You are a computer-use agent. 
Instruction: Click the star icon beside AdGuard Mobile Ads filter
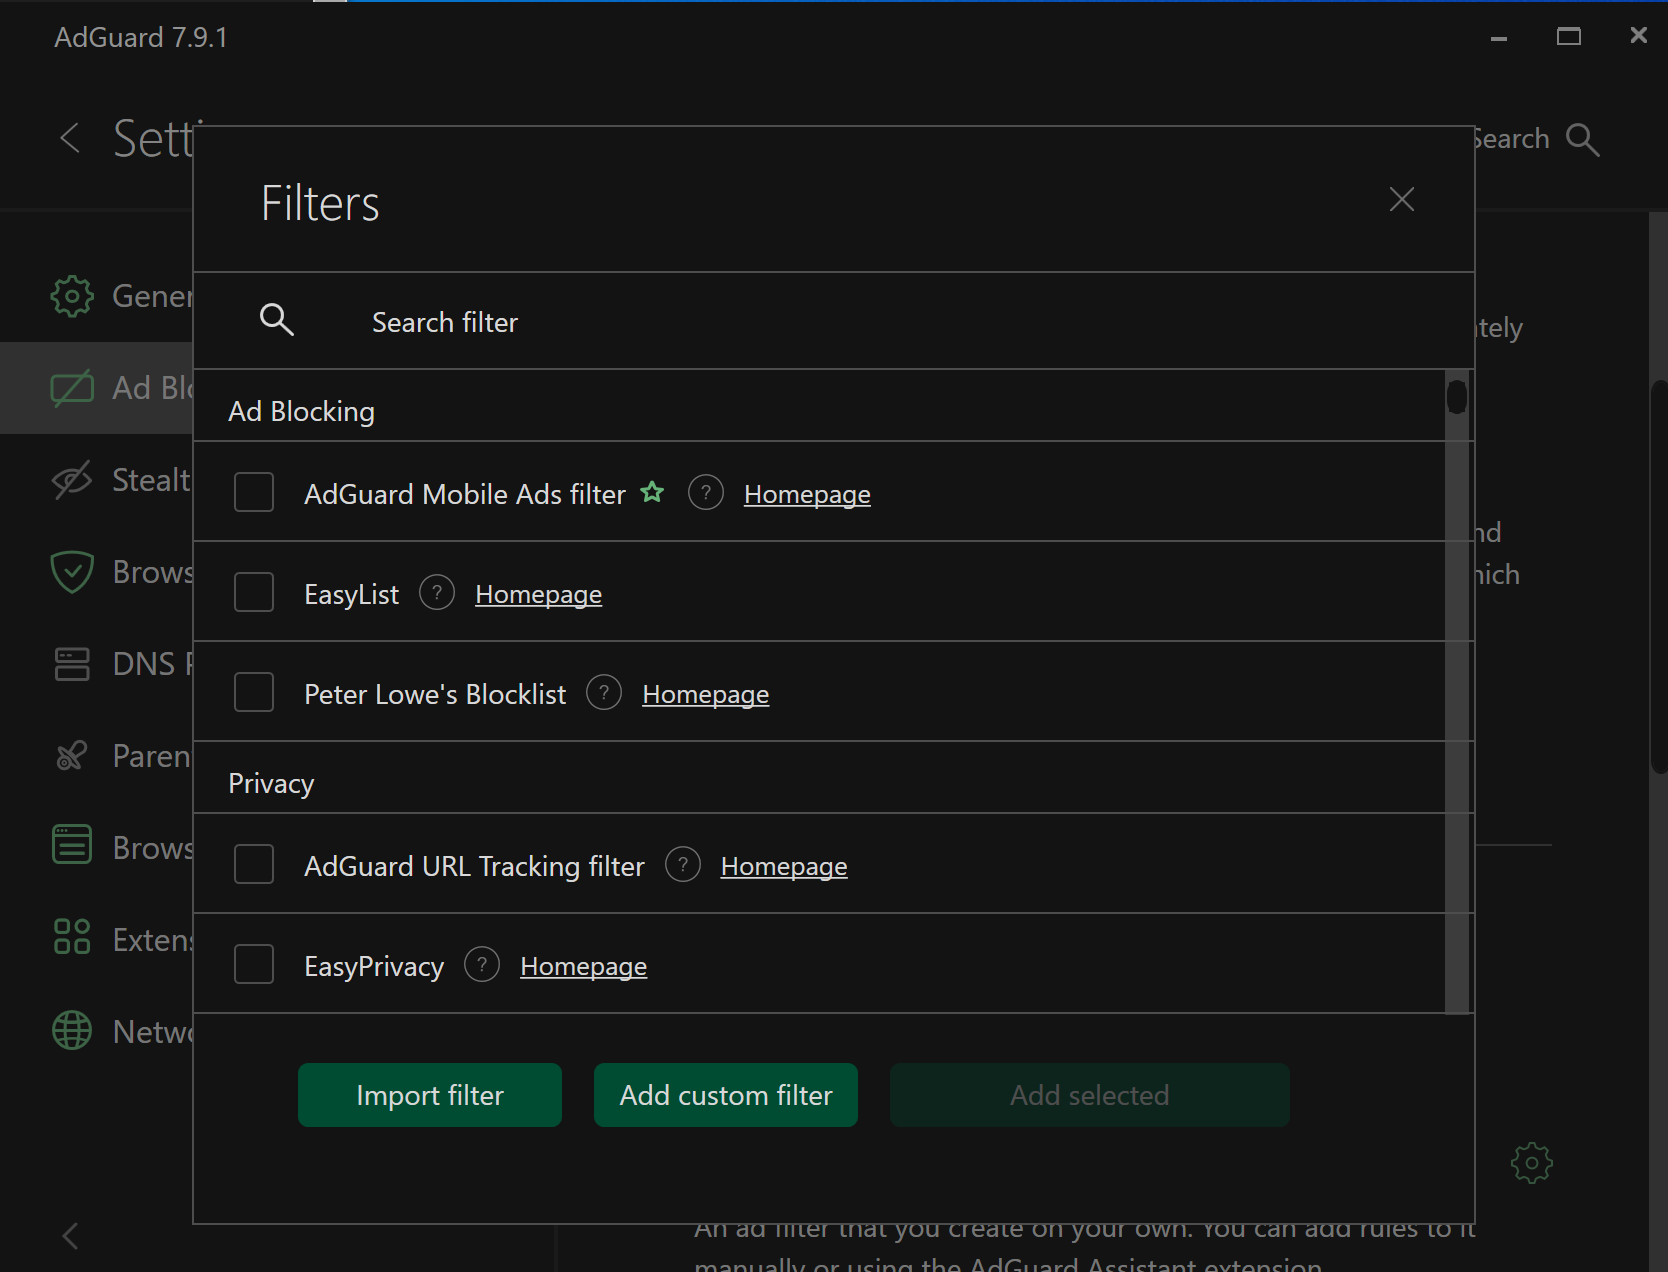pyautogui.click(x=652, y=492)
